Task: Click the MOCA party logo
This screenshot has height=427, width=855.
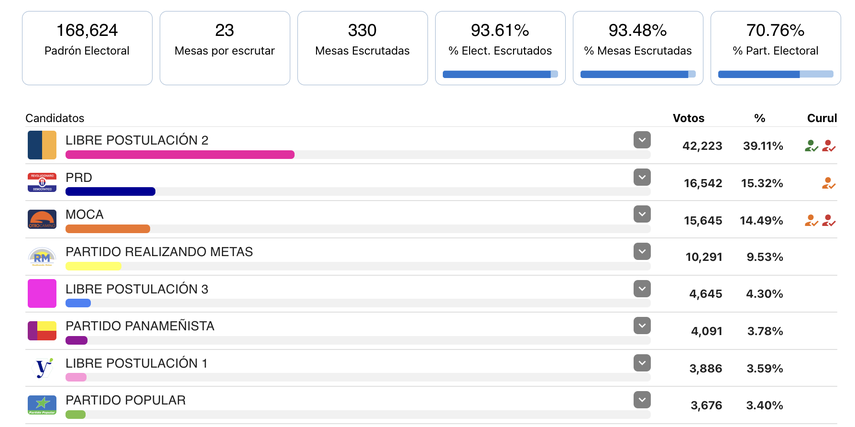Action: pyautogui.click(x=42, y=219)
